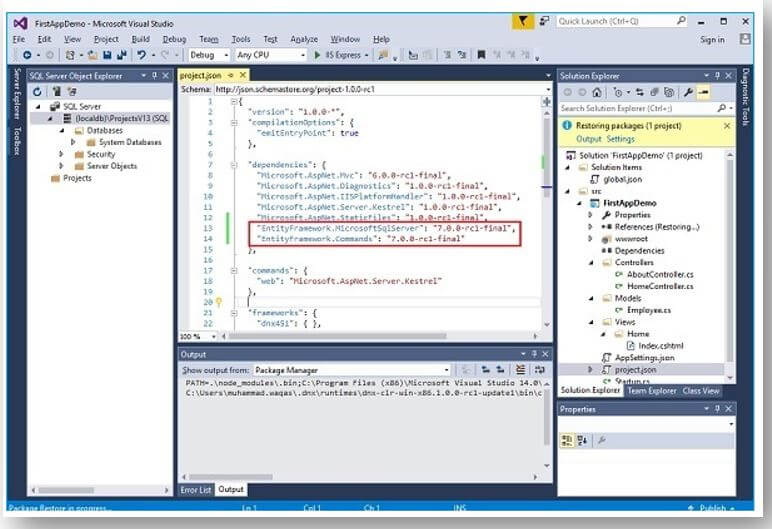Image resolution: width=772 pixels, height=529 pixels.
Task: Click the Sign in link
Action: click(712, 39)
